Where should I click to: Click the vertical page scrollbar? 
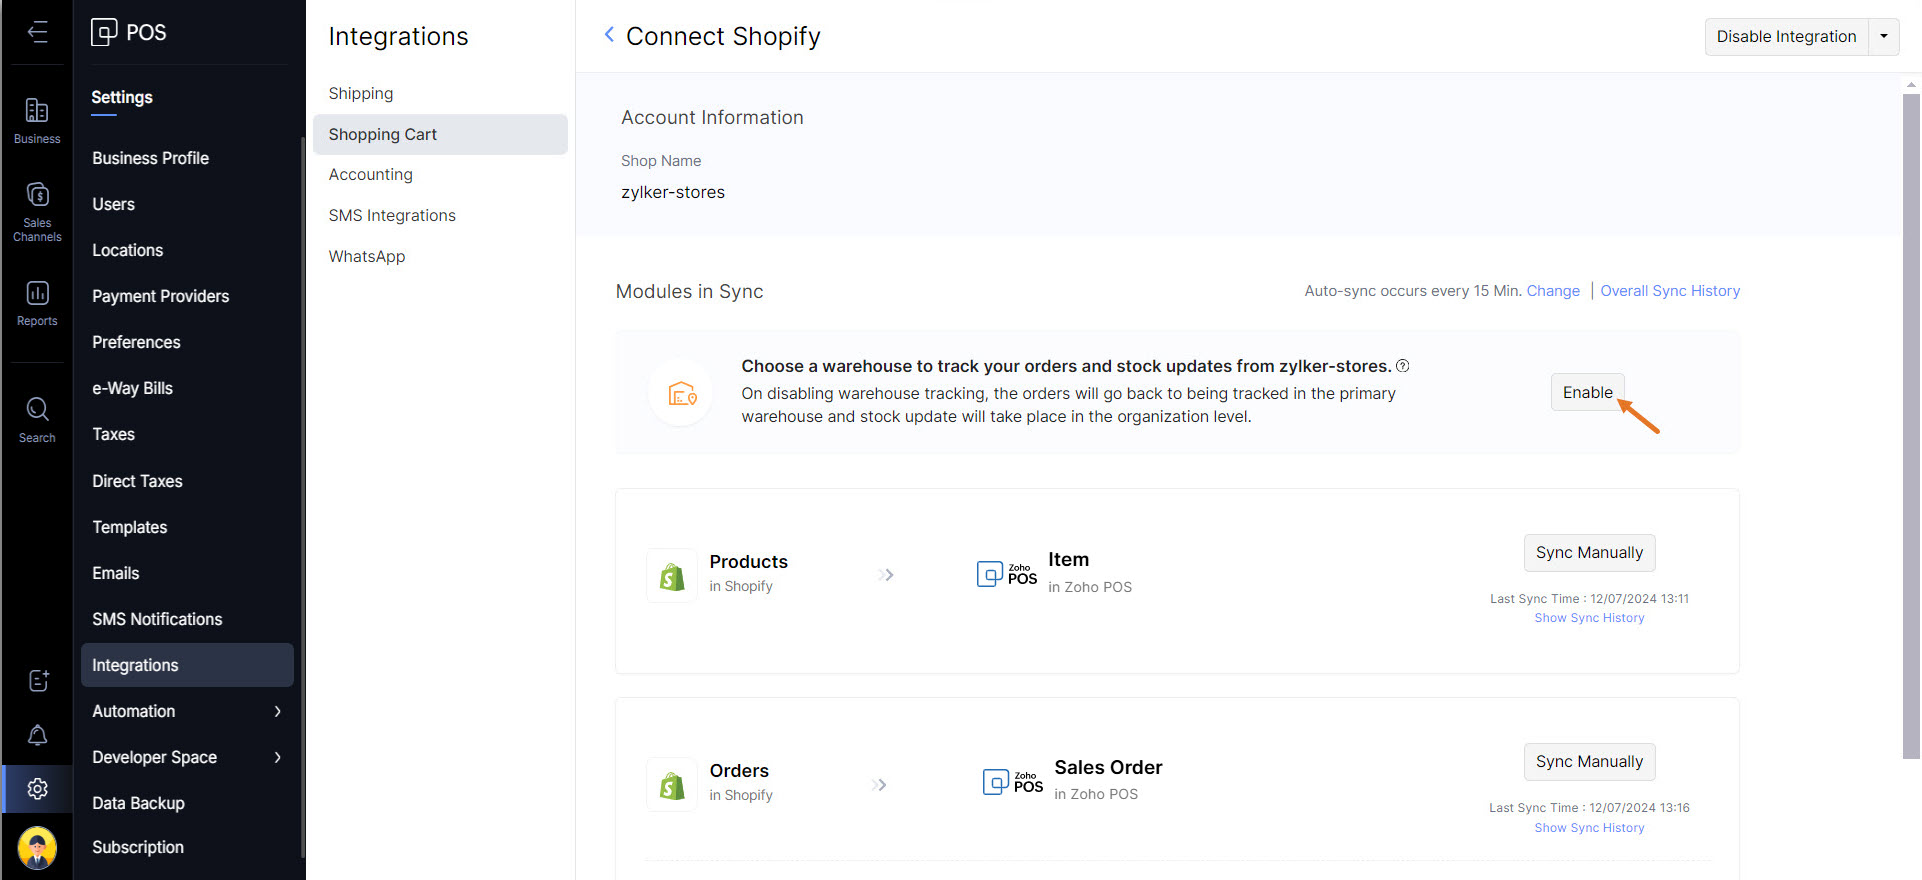[1910, 420]
